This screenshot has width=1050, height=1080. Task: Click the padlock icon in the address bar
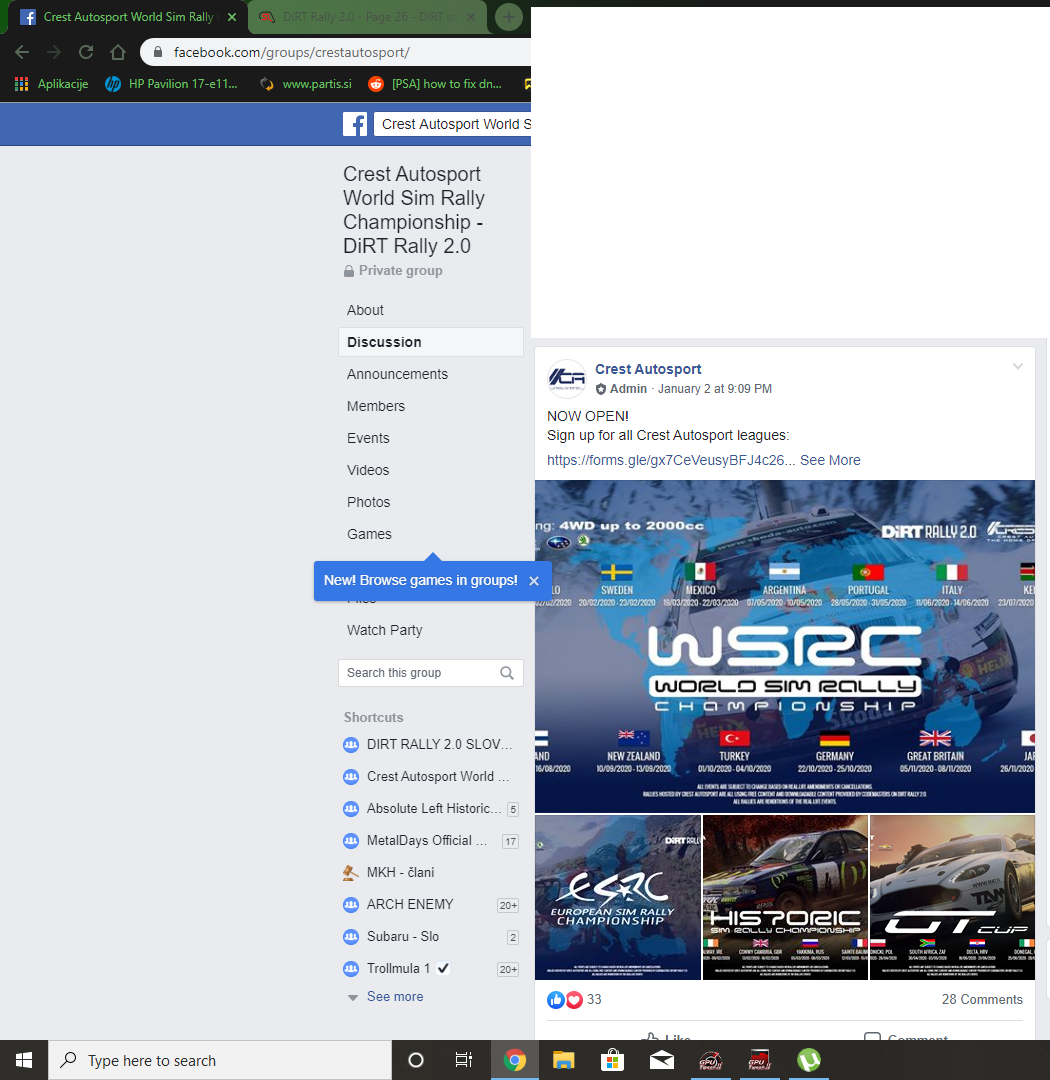pos(158,52)
